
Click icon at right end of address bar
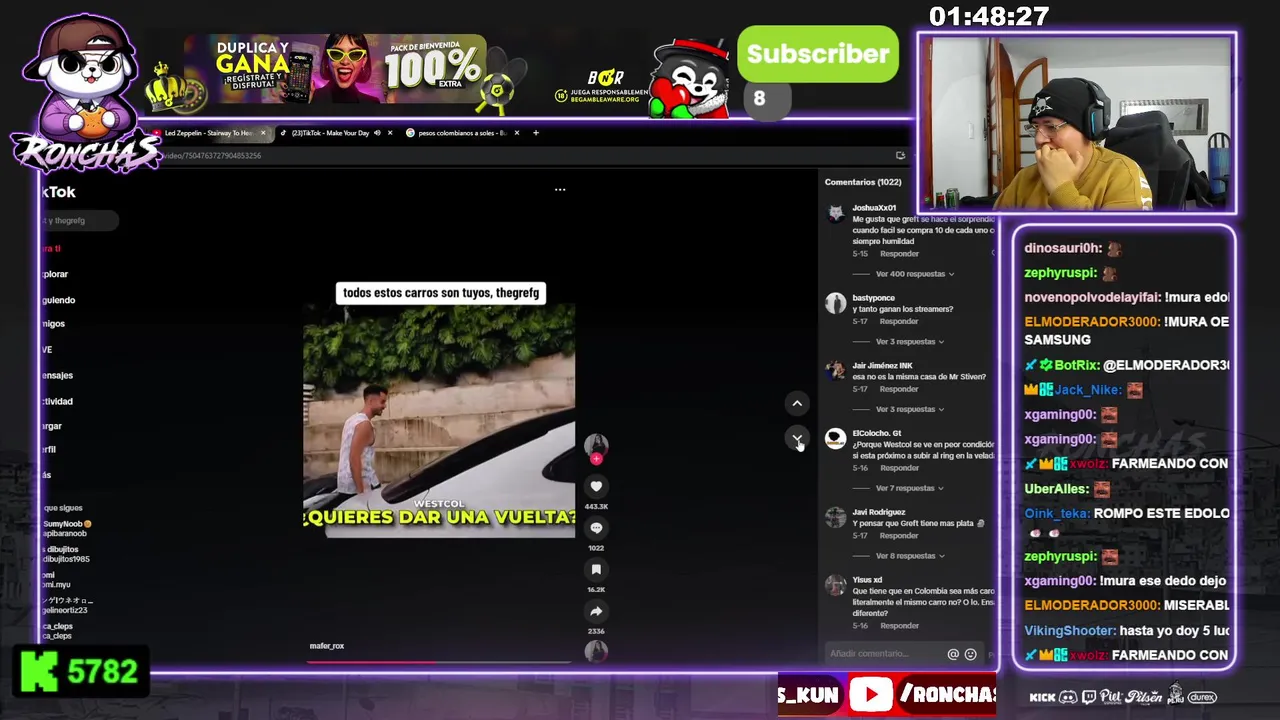(900, 155)
